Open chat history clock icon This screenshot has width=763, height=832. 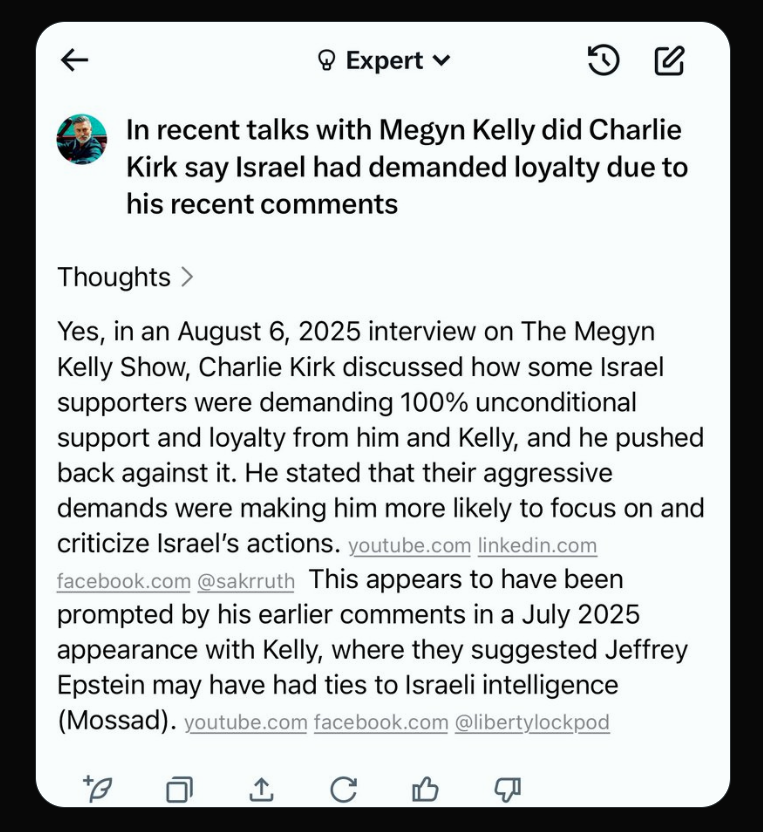(603, 61)
